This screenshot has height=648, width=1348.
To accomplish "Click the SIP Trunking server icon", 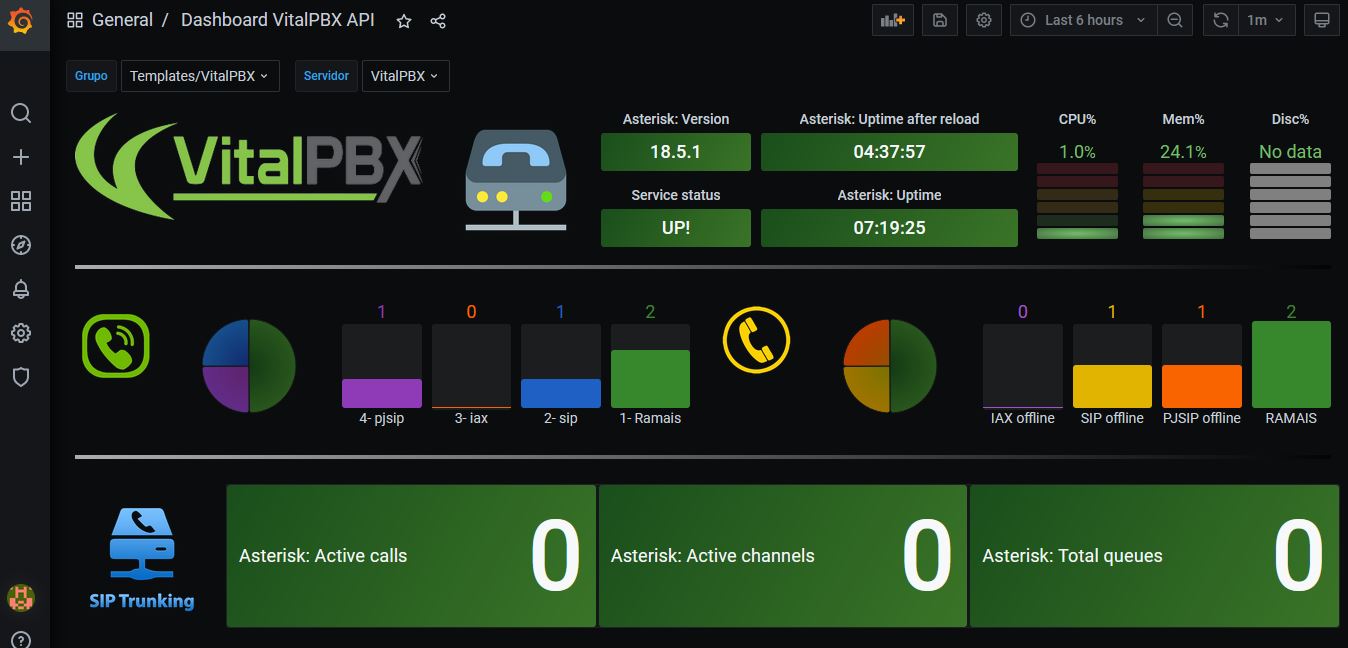I will 142,559.
